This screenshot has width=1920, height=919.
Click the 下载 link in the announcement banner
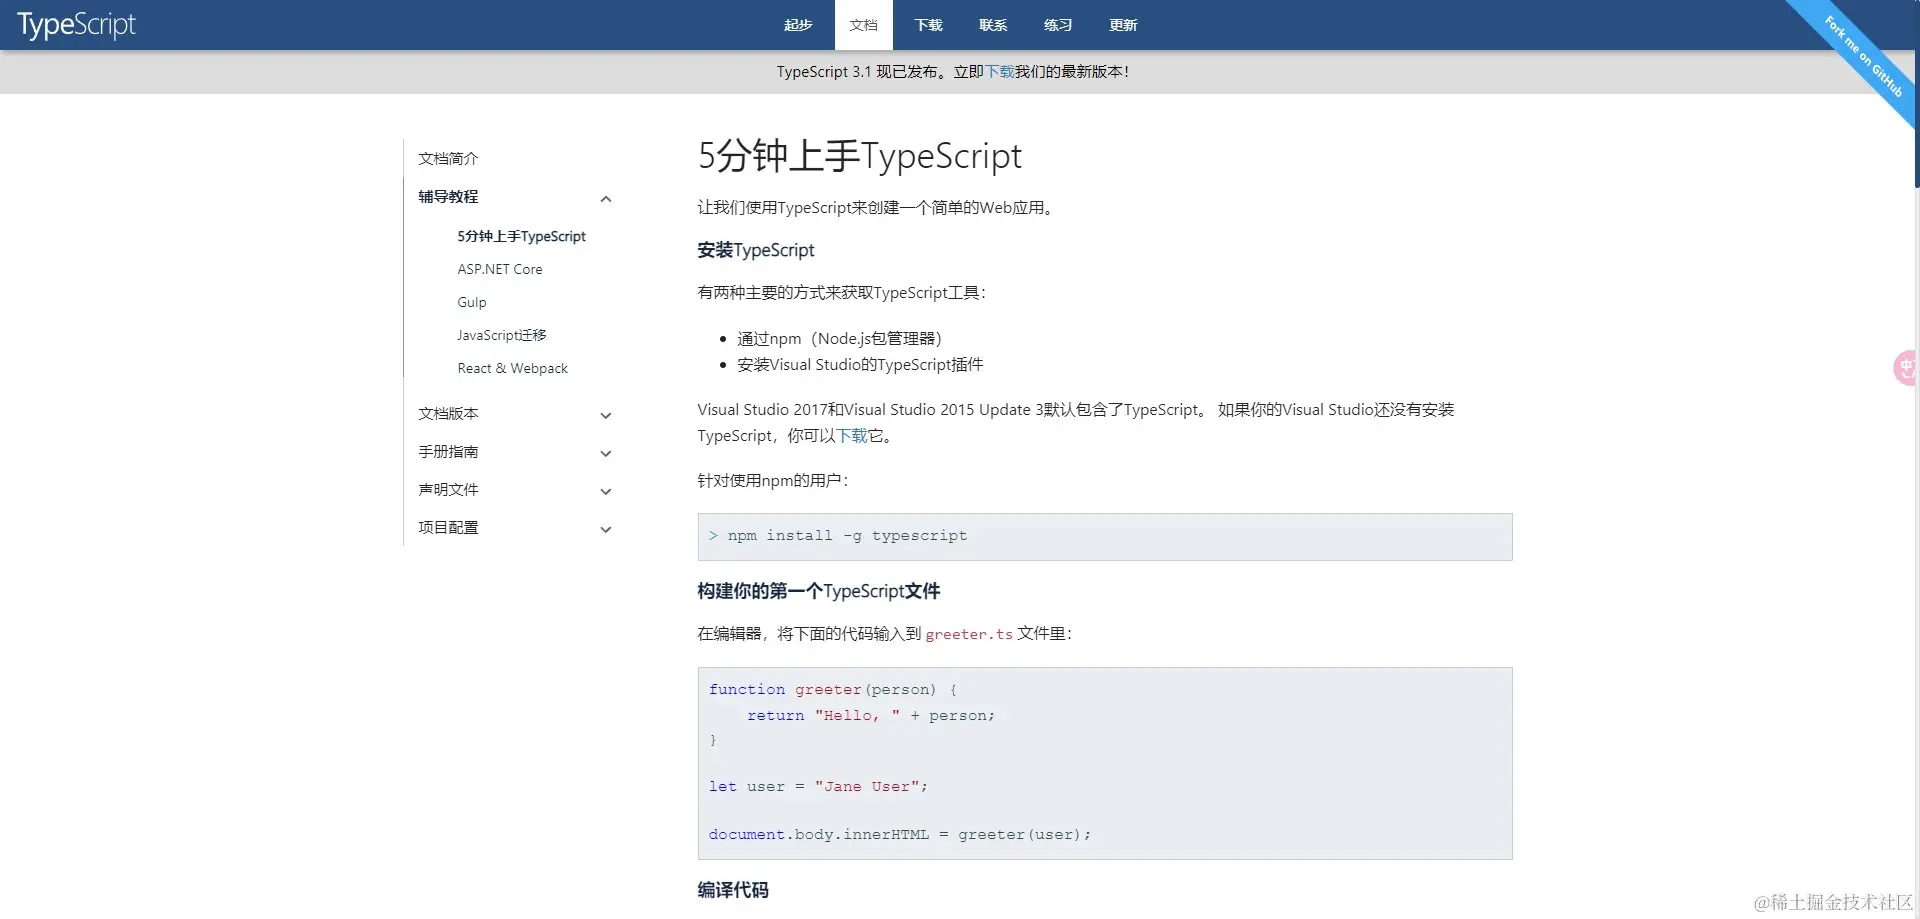point(1000,72)
